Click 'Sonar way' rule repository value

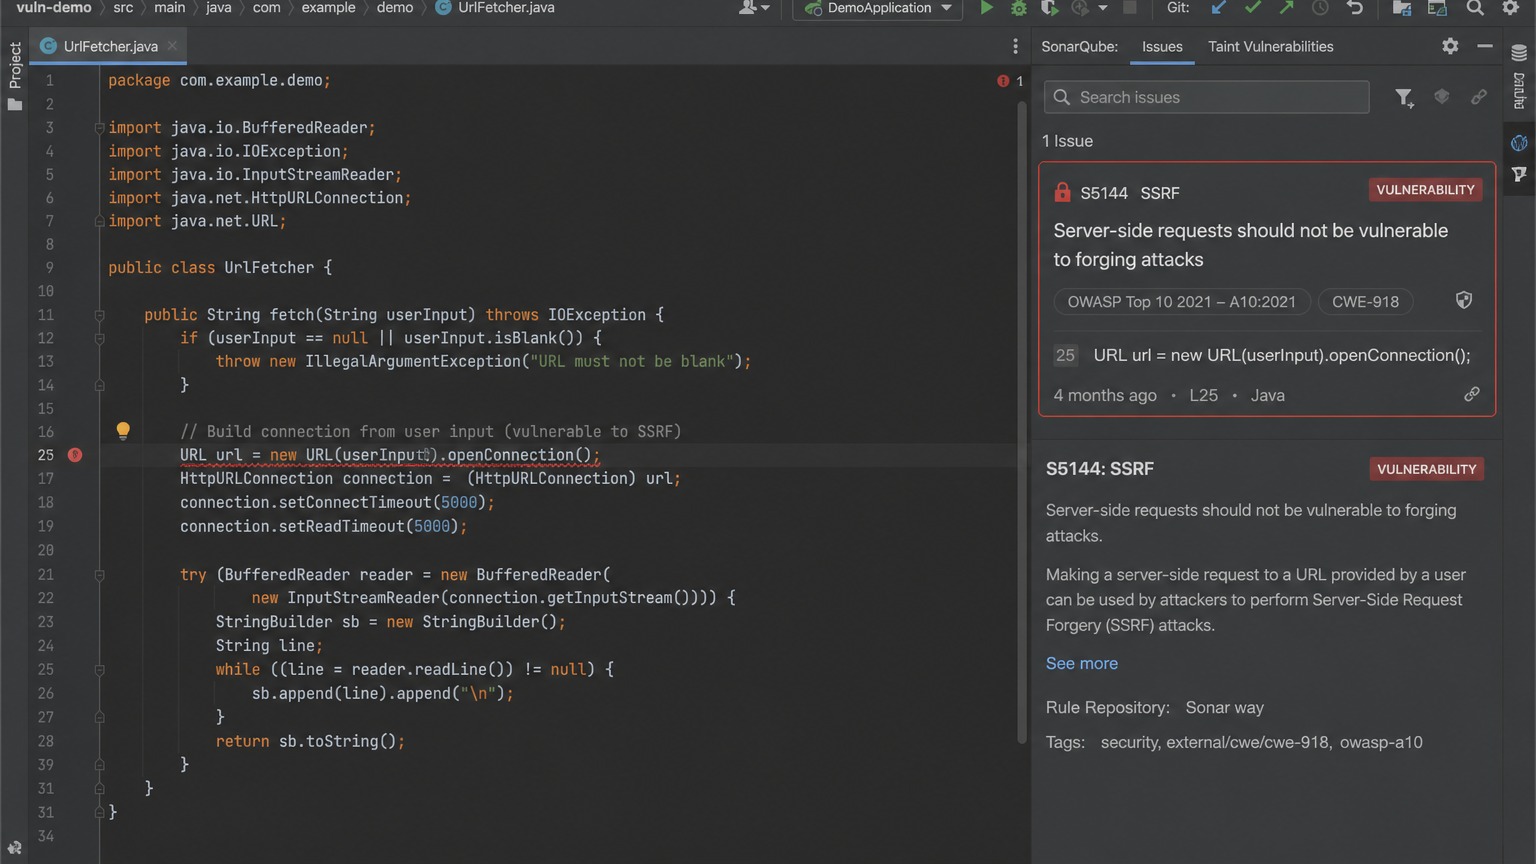click(1224, 707)
